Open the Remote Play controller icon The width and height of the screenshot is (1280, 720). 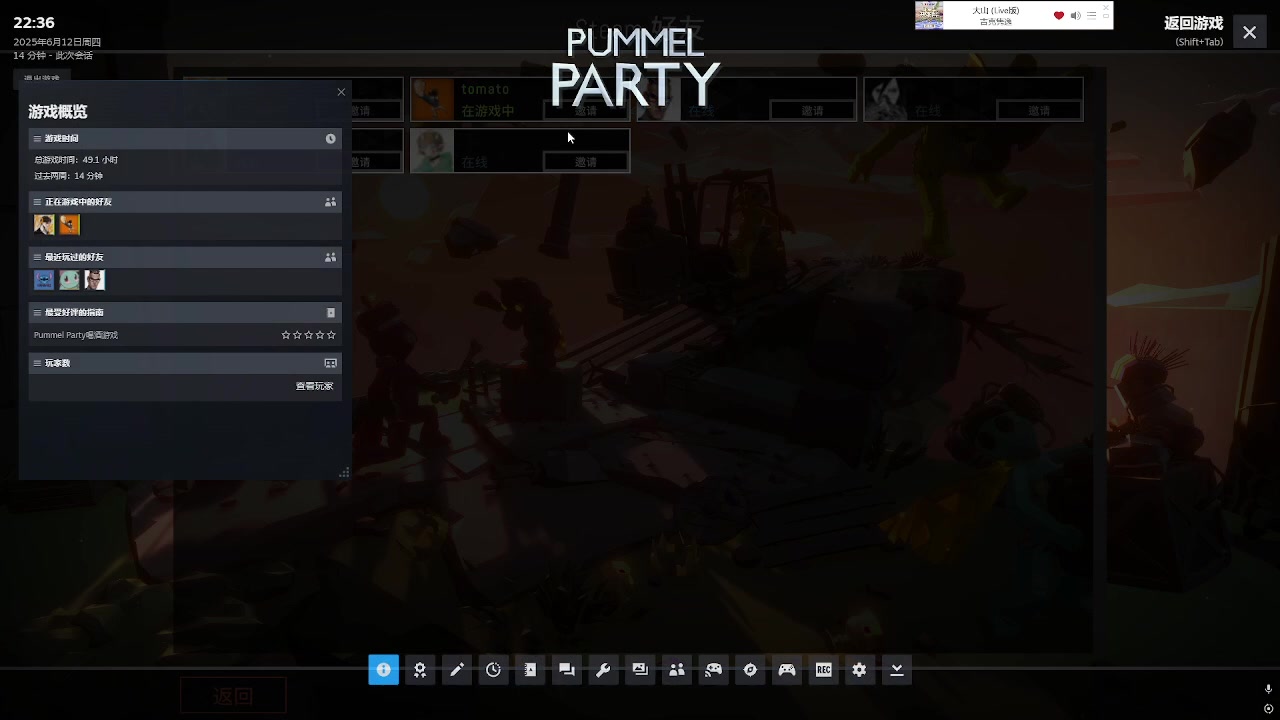[x=713, y=670]
